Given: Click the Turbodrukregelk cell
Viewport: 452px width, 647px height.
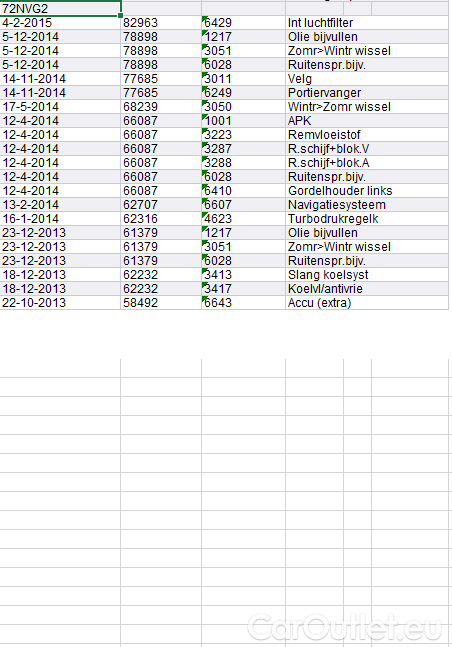Looking at the screenshot, I should click(x=367, y=219).
